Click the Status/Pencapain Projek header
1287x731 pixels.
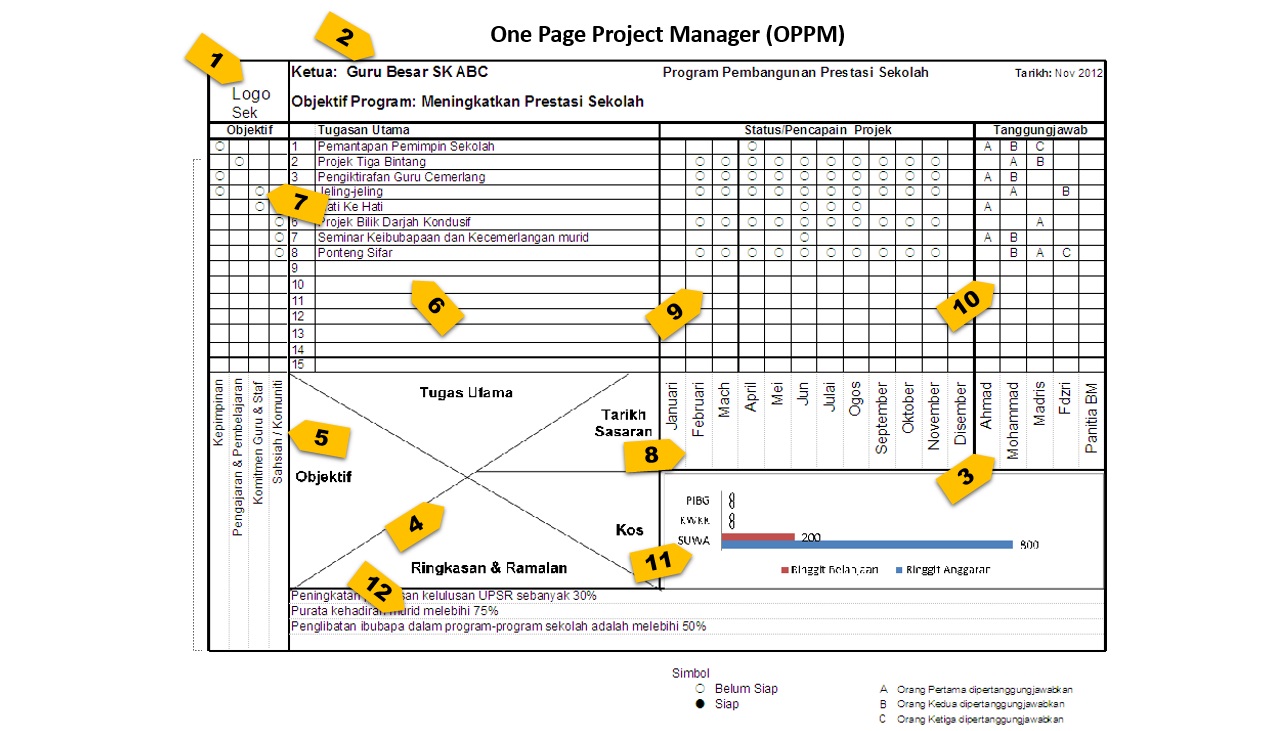click(x=817, y=130)
